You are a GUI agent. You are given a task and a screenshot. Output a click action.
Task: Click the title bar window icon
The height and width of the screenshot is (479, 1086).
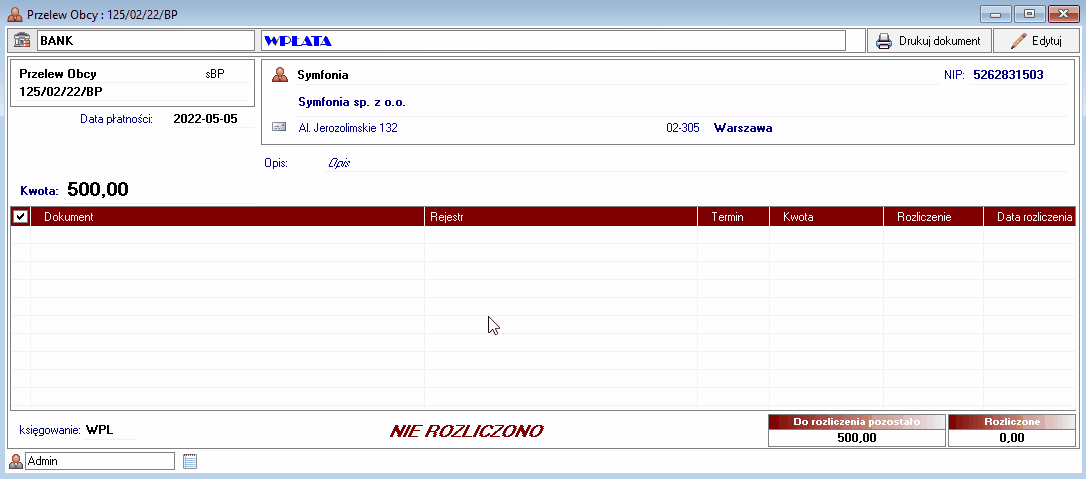coord(15,13)
